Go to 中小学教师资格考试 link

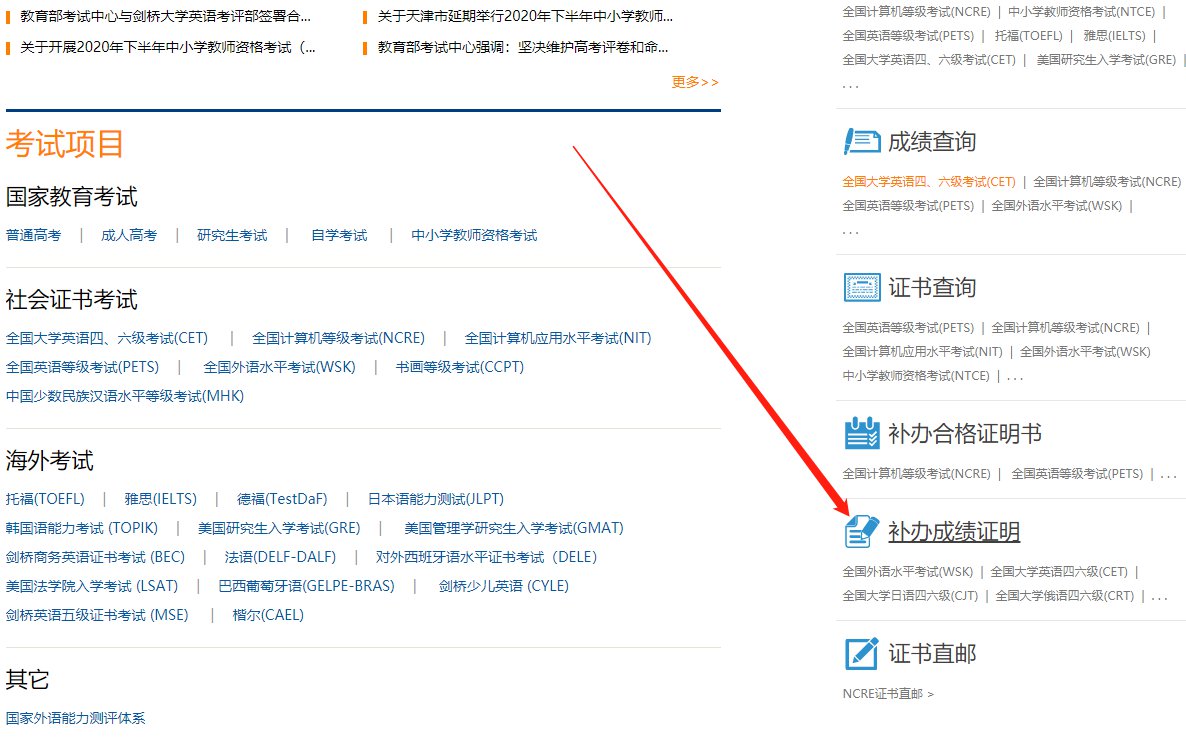click(474, 235)
